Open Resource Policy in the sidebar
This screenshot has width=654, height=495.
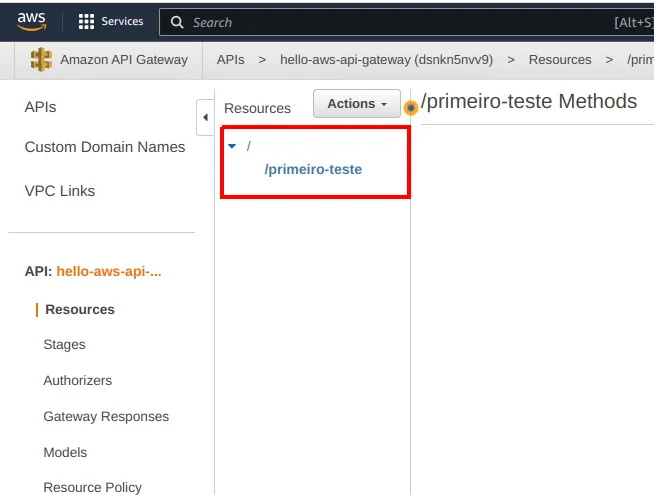pyautogui.click(x=92, y=487)
